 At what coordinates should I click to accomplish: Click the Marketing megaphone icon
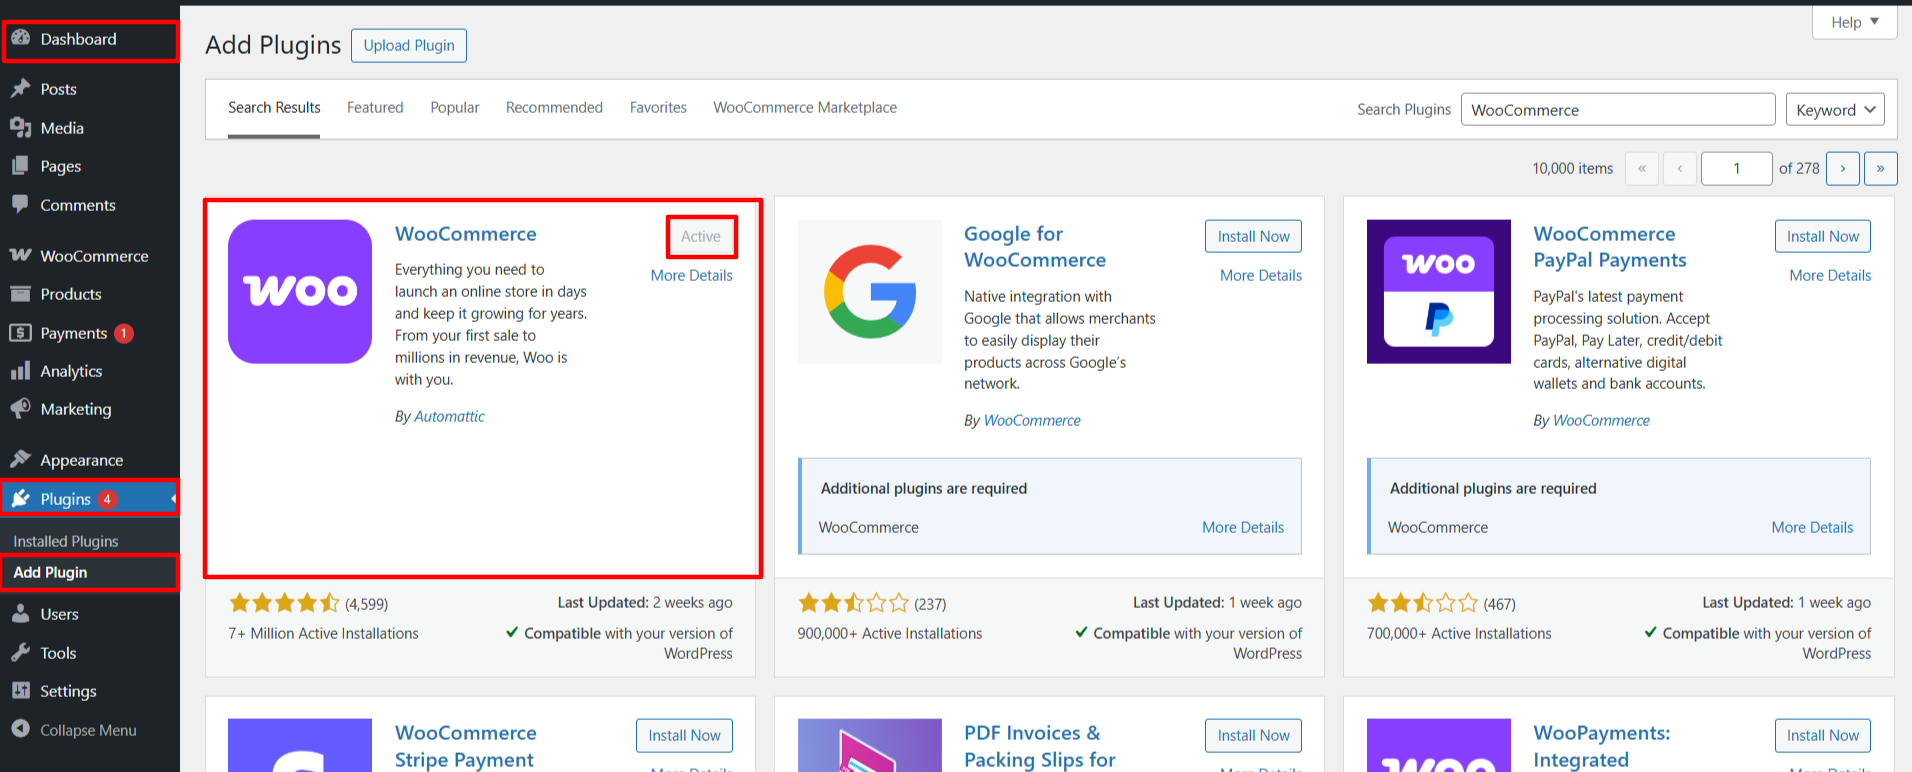(21, 409)
